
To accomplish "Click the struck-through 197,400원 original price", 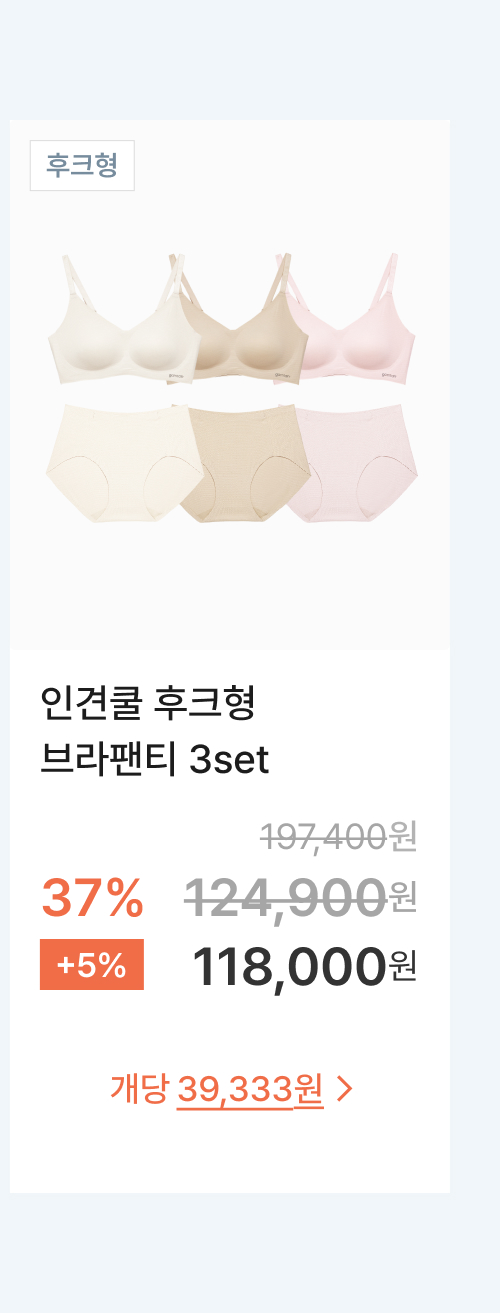I will point(338,836).
